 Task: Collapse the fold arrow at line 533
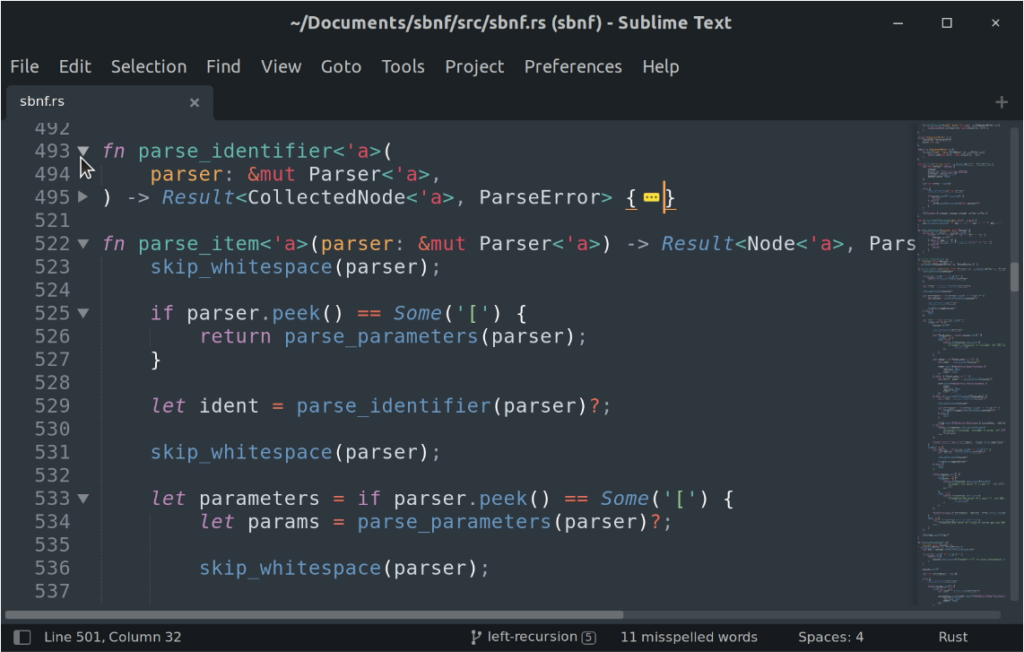83,498
